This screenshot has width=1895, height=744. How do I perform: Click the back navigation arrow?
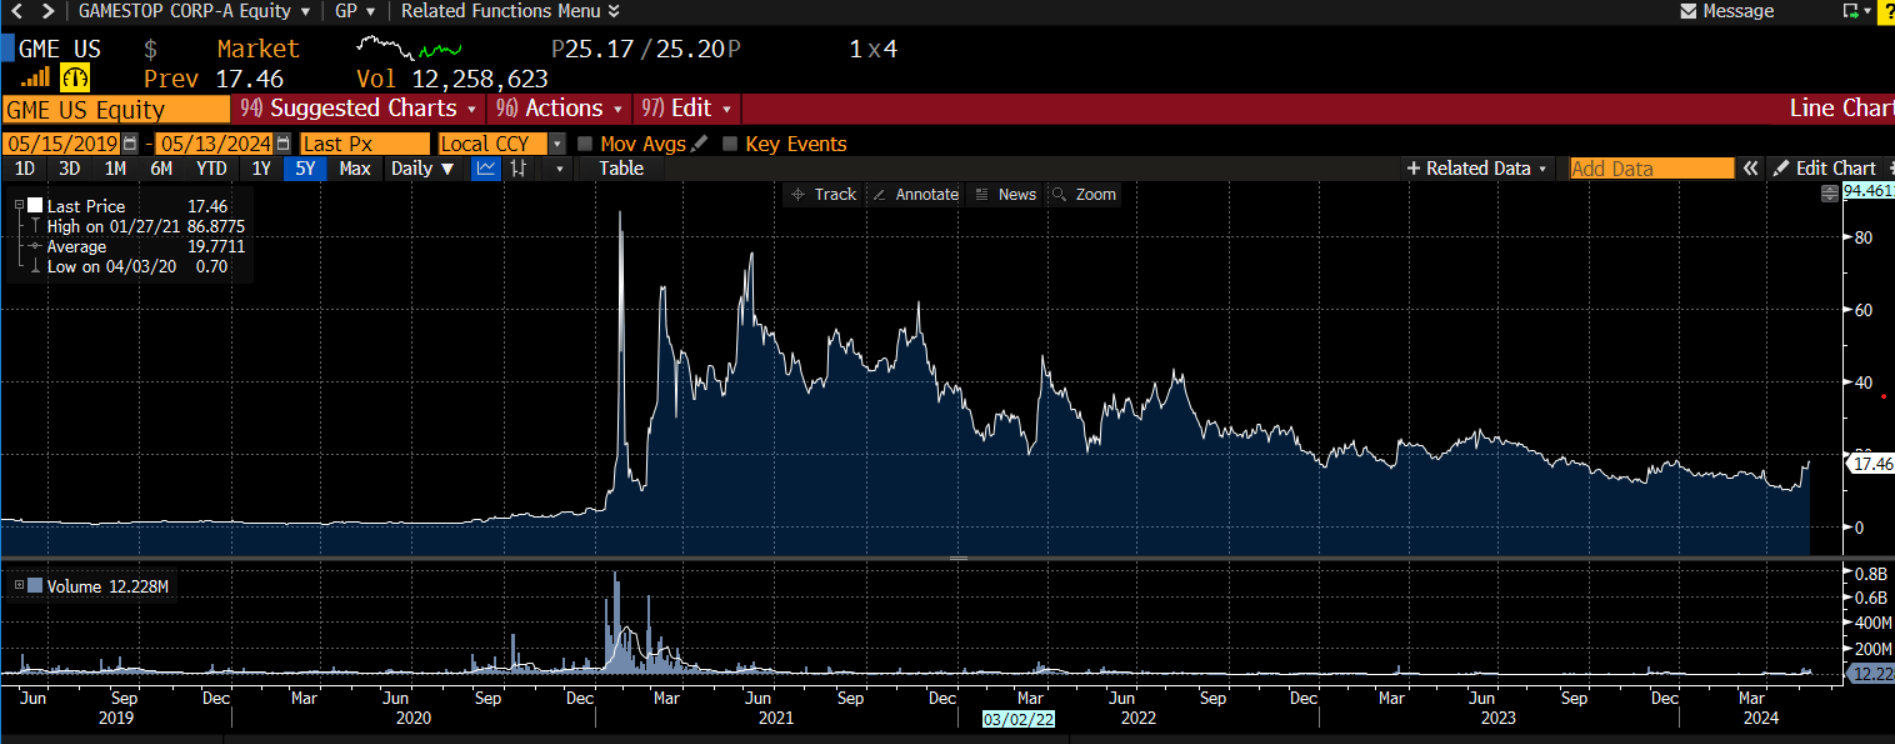[x=17, y=11]
